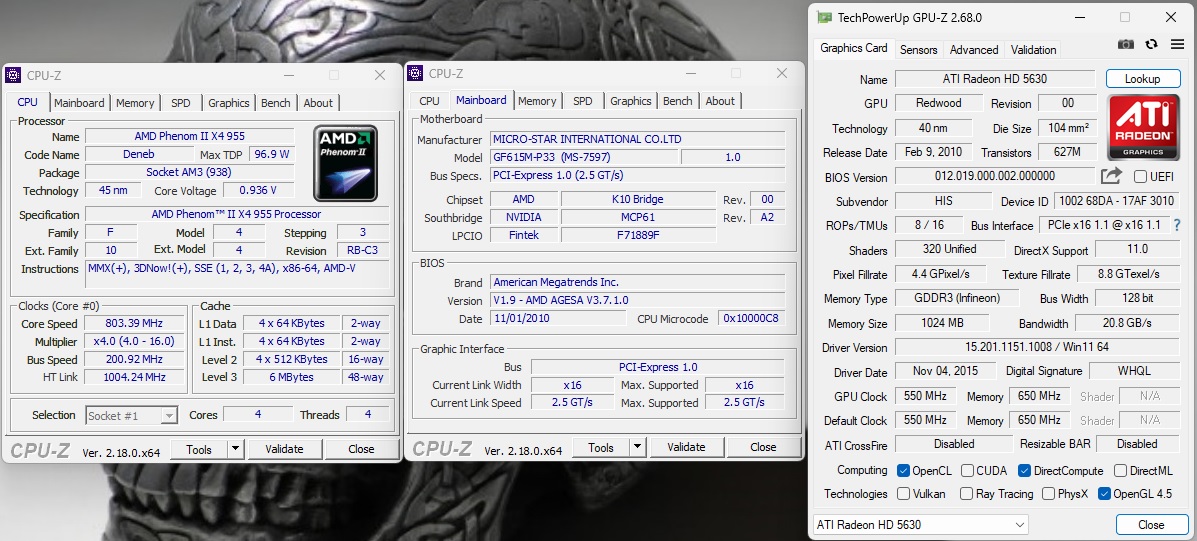The width and height of the screenshot is (1197, 541).
Task: Open the Advanced tab in GPU-Z
Action: pos(973,50)
